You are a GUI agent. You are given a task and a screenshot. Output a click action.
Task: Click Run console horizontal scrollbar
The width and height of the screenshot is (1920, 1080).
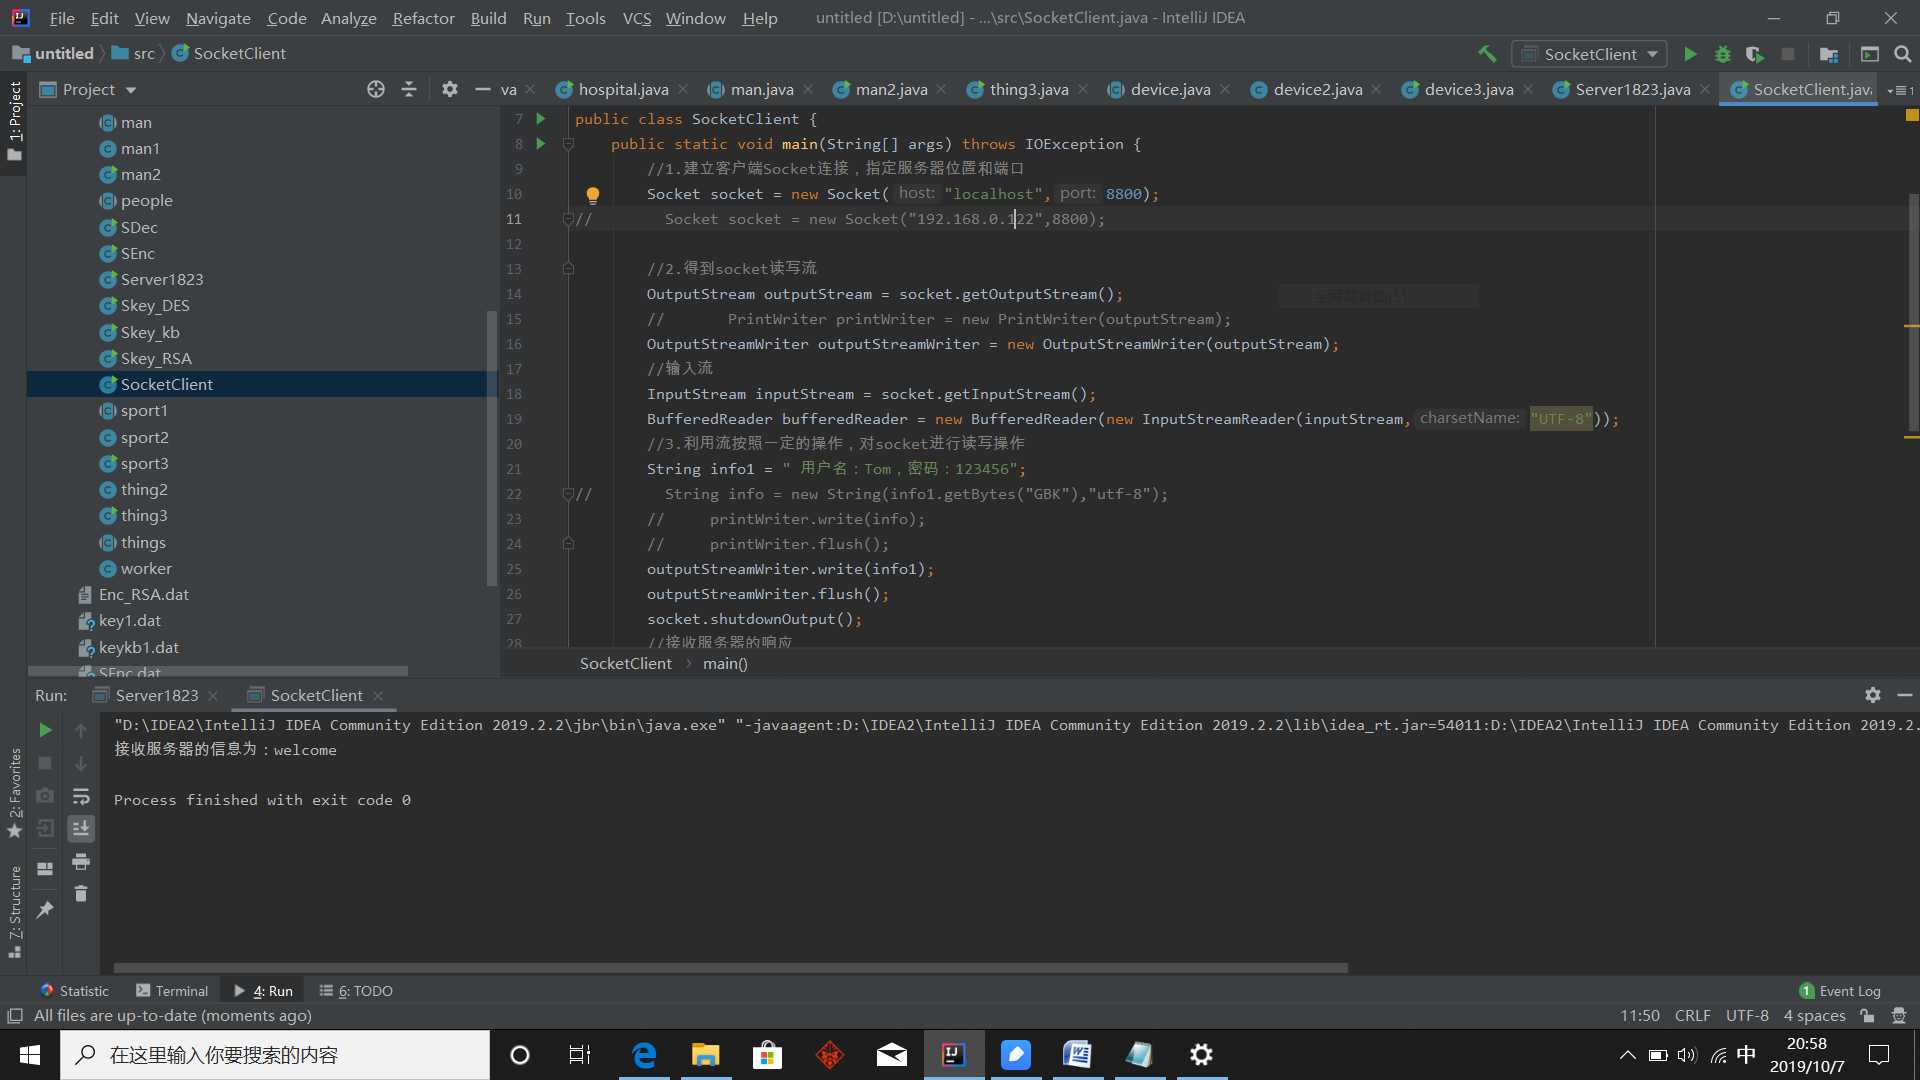731,967
